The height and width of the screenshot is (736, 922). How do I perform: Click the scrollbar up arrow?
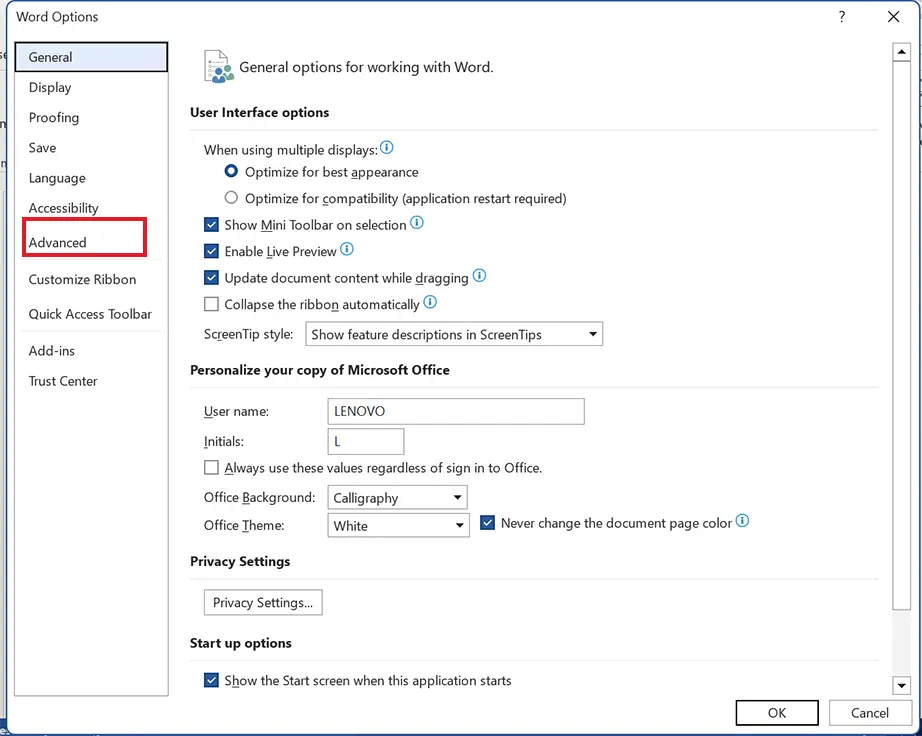pos(901,52)
